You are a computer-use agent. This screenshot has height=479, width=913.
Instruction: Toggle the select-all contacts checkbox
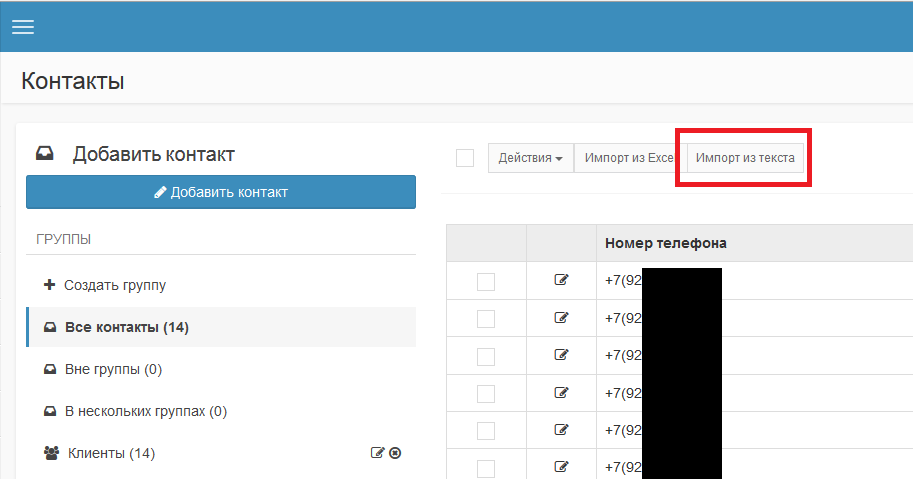click(464, 158)
